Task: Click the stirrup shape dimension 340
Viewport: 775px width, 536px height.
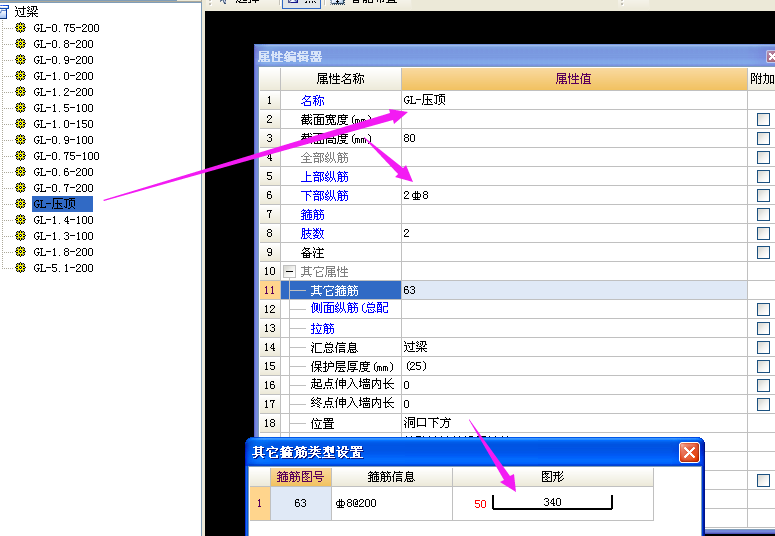Action: [552, 502]
